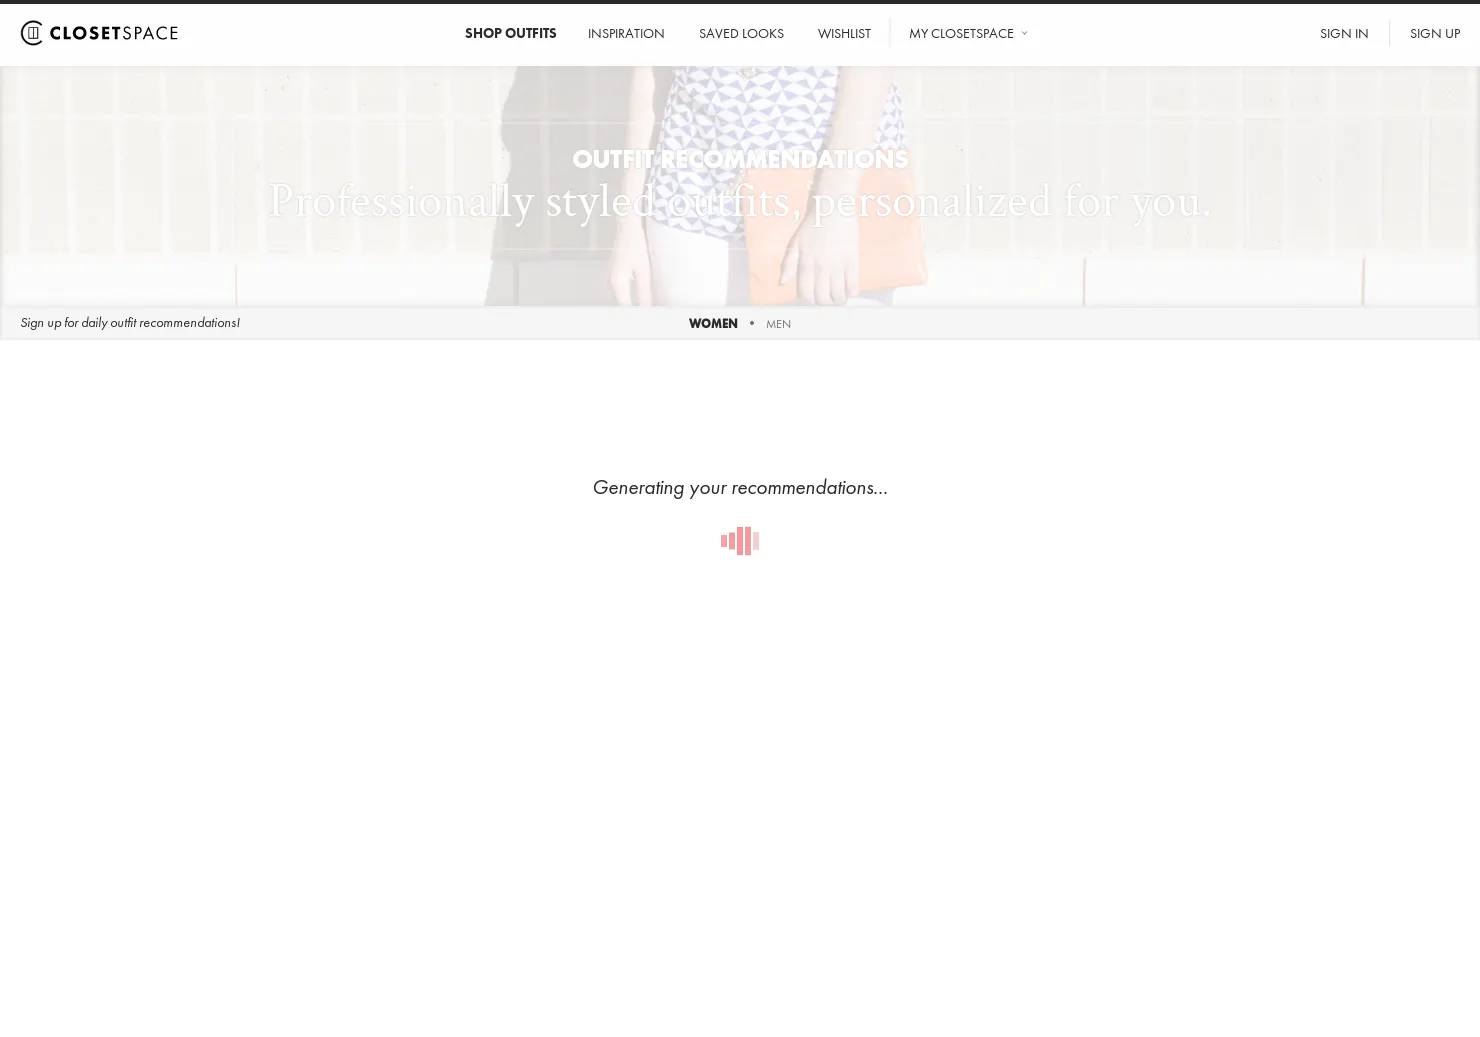Go to the Inspiration page
The height and width of the screenshot is (1037, 1480).
[626, 33]
